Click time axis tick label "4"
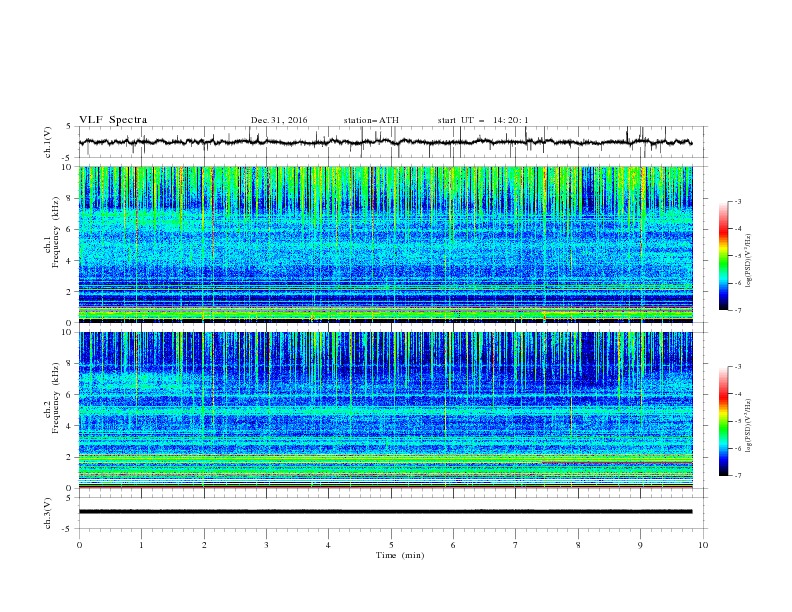The image size is (792, 612). 328,545
